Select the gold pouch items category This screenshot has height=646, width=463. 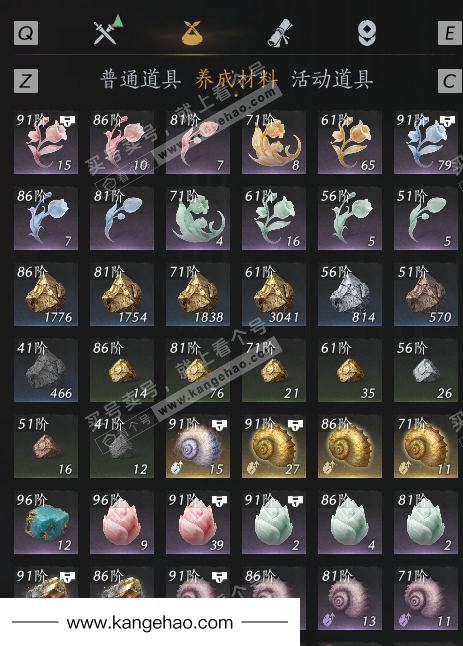click(196, 33)
